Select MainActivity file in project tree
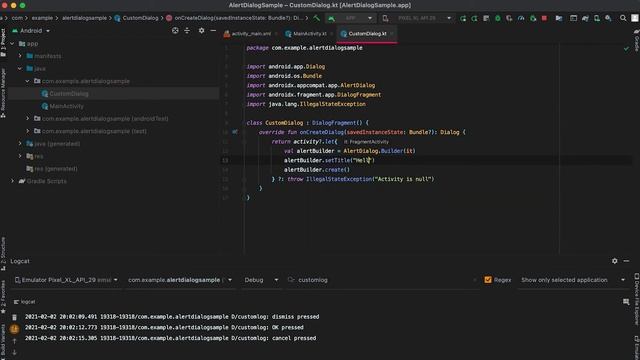This screenshot has height=360, width=640. [x=67, y=106]
